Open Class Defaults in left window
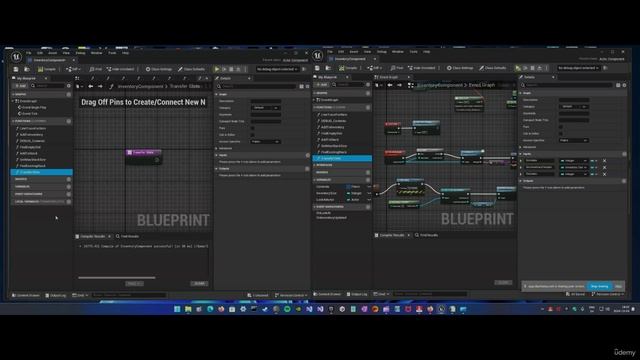The height and width of the screenshot is (360, 640). 191,69
